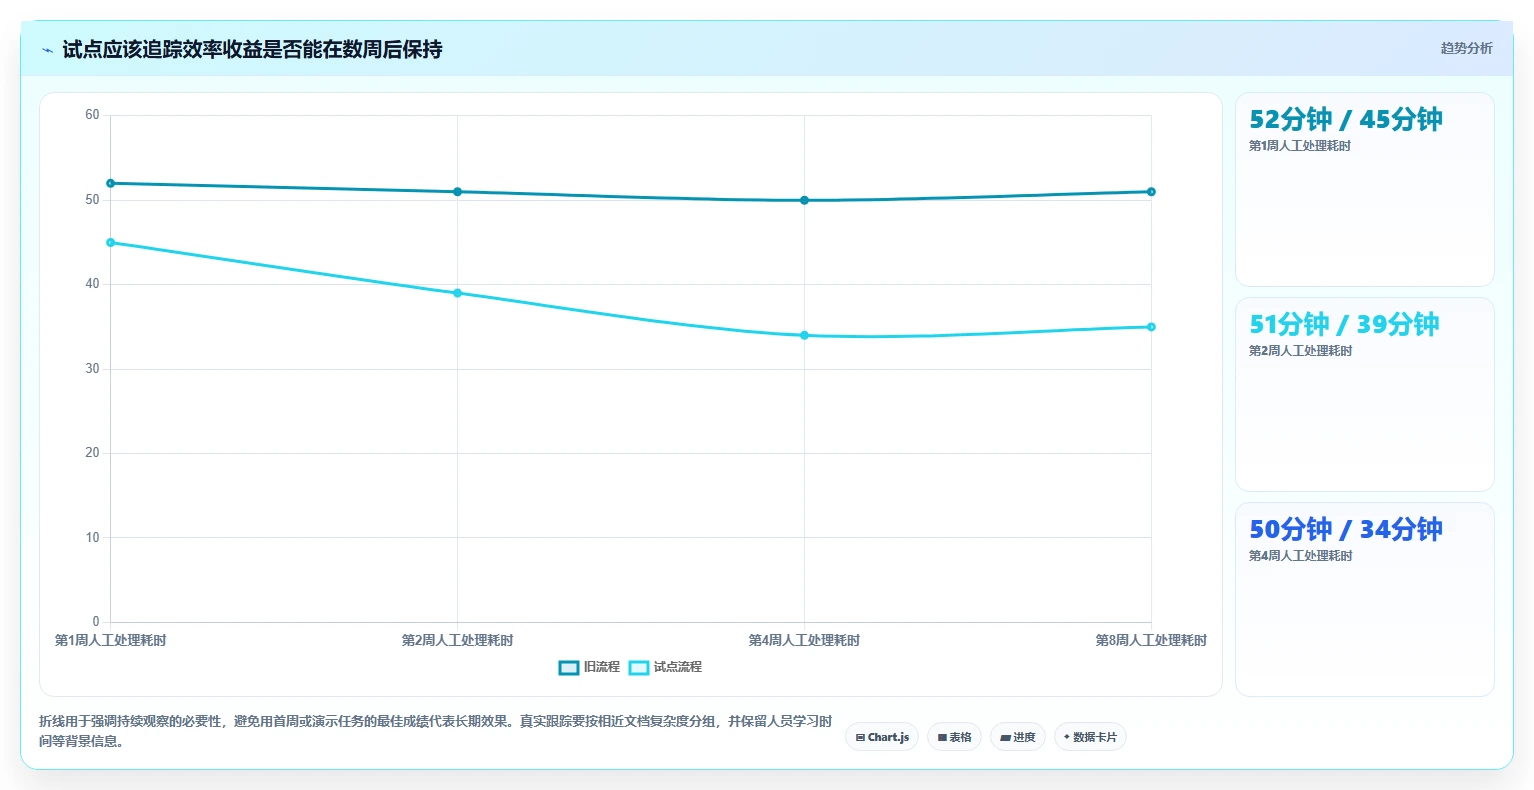Viewport: 1534px width, 790px height.
Task: Click 第4周人工处理耗时 caption in third card
Action: tap(1300, 556)
